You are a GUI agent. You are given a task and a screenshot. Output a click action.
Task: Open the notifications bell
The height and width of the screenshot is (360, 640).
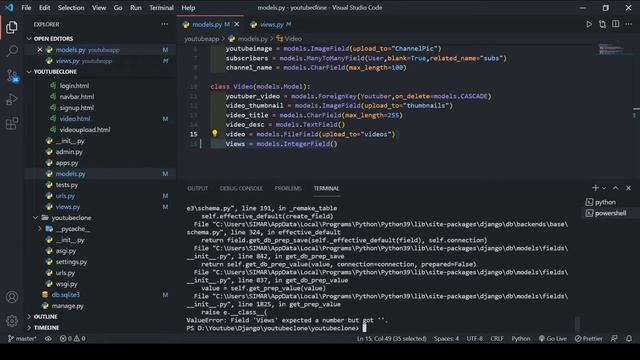[629, 338]
